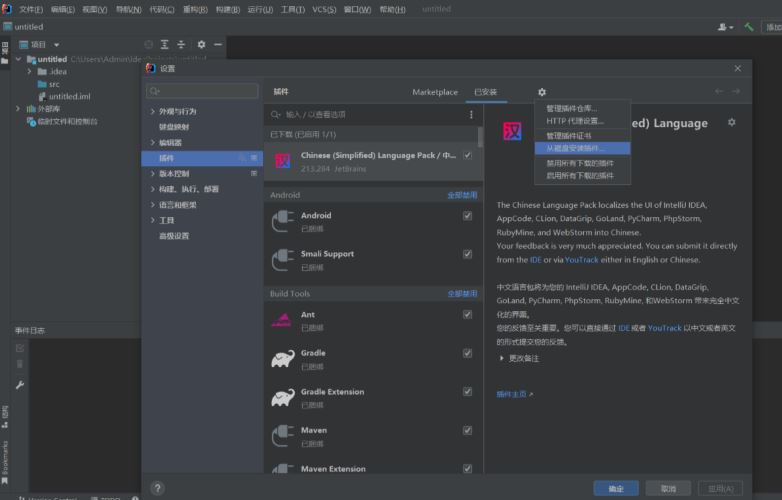Click the gear beside plugin title
This screenshot has height=500, width=782.
click(x=732, y=122)
